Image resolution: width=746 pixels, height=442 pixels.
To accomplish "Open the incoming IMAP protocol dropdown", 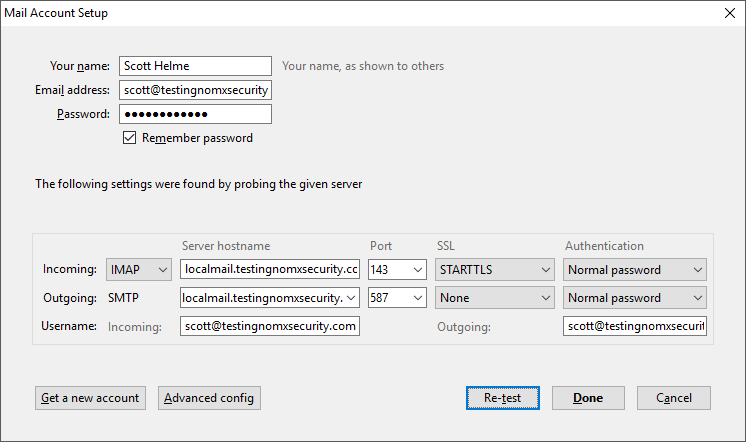I will tap(140, 269).
